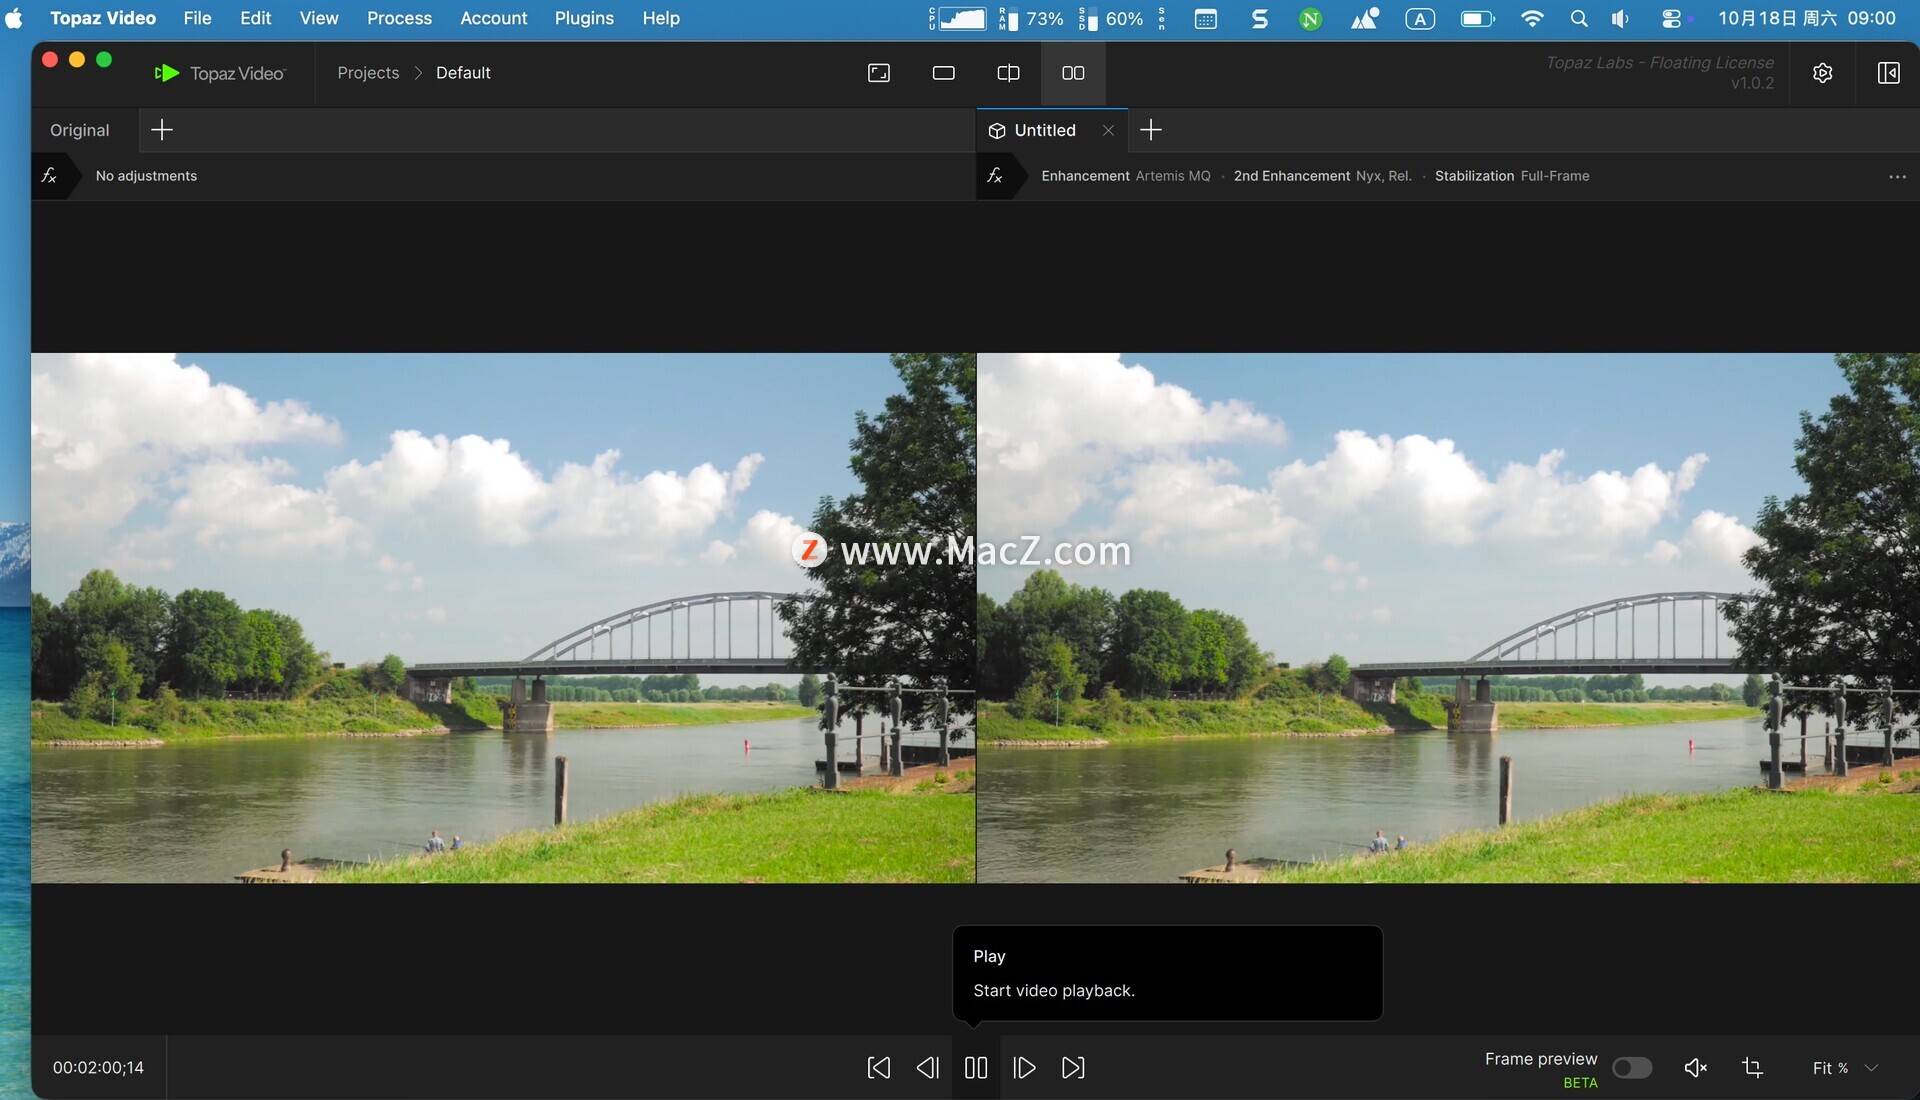Open the settings gear icon

pyautogui.click(x=1822, y=73)
